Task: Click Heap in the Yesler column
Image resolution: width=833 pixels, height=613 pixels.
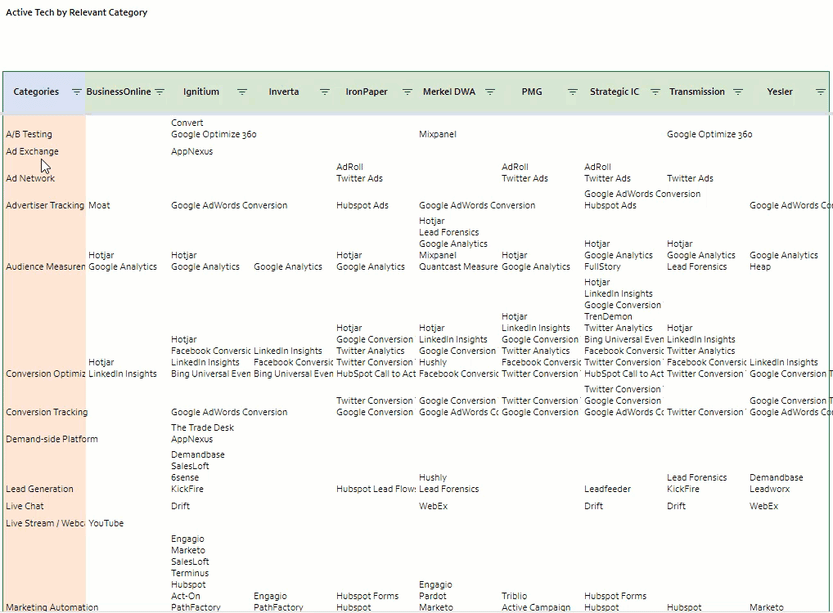Action: [760, 267]
